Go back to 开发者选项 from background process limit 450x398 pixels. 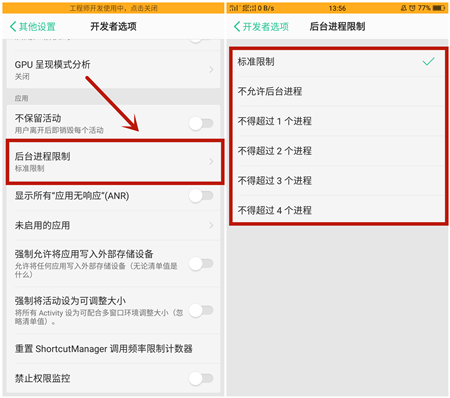coord(261,27)
